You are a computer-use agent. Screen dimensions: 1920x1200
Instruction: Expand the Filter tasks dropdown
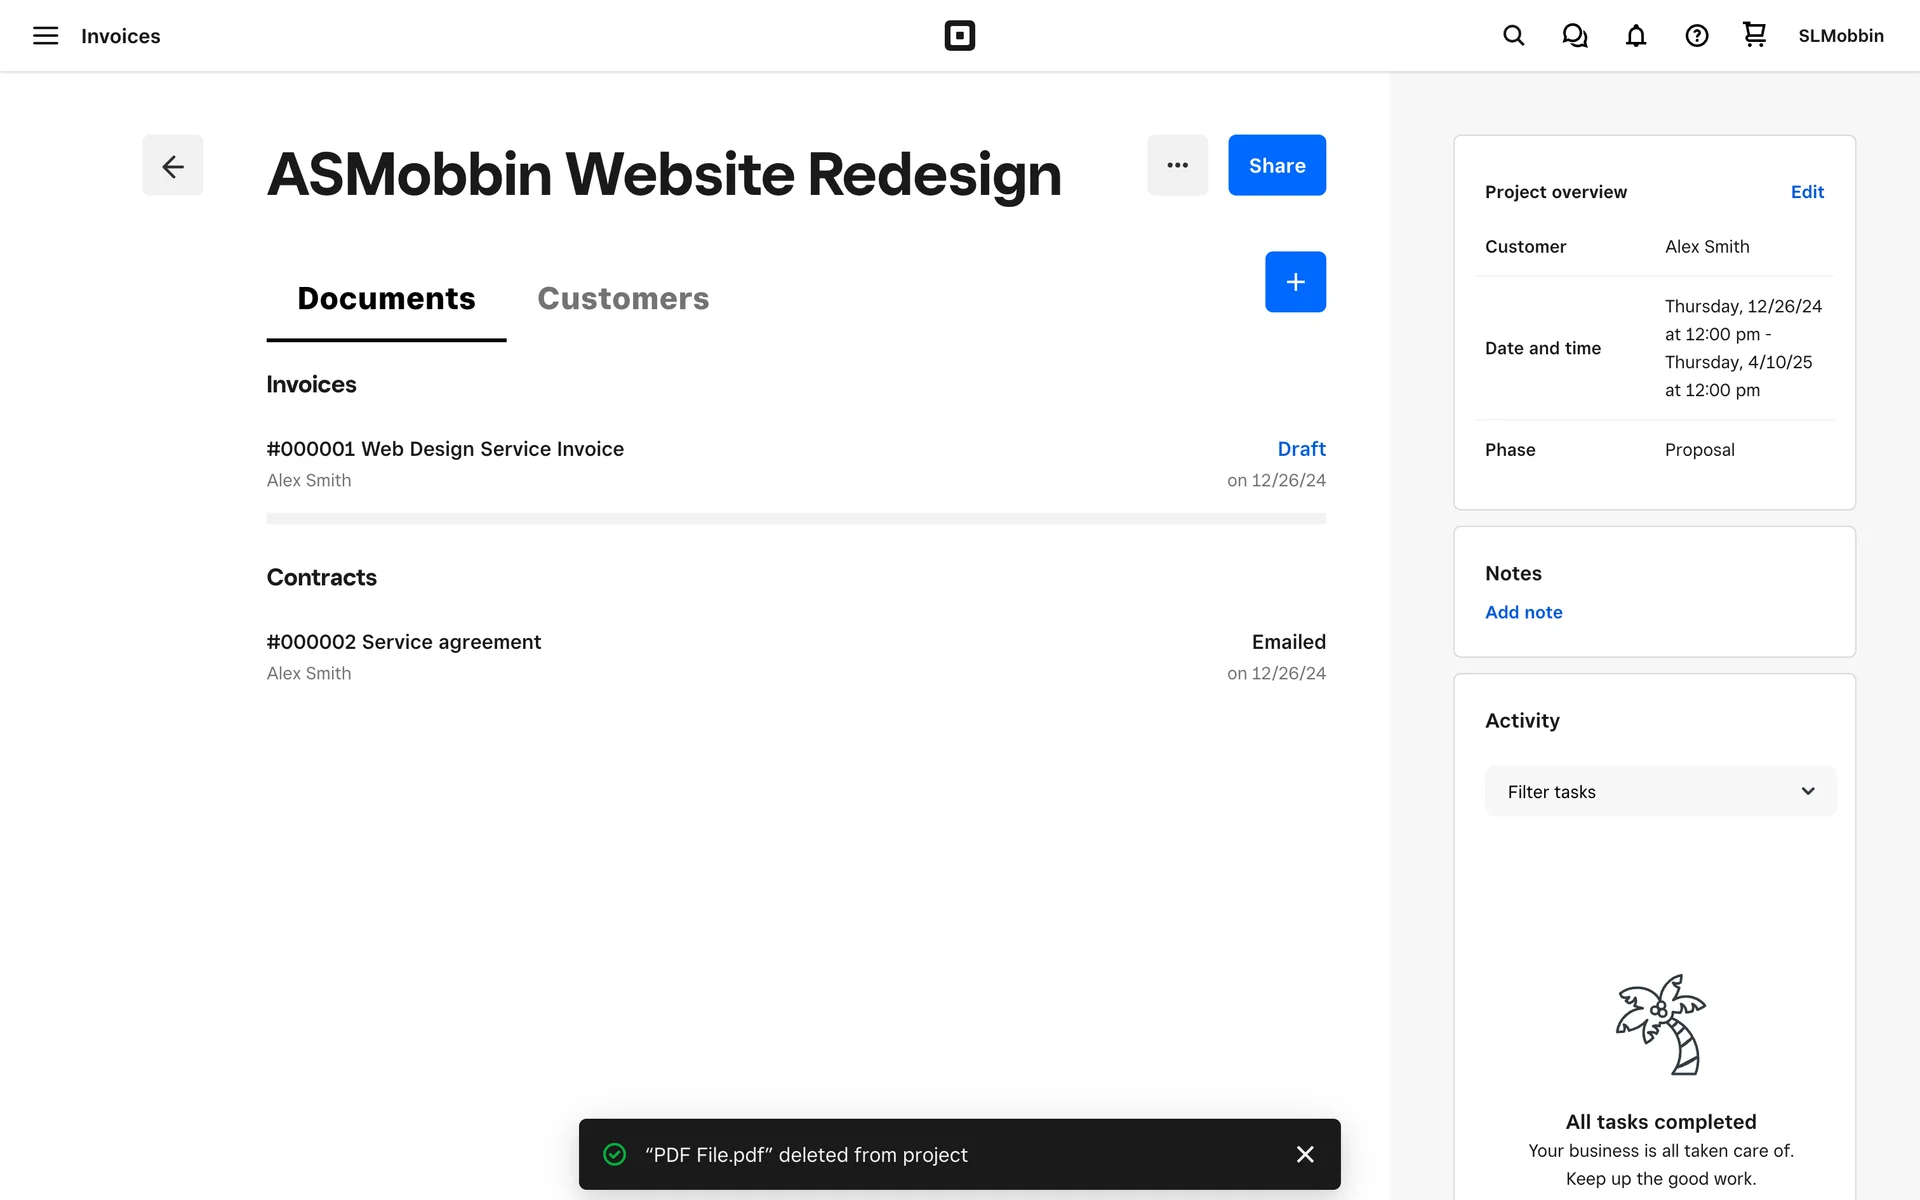pos(1660,791)
